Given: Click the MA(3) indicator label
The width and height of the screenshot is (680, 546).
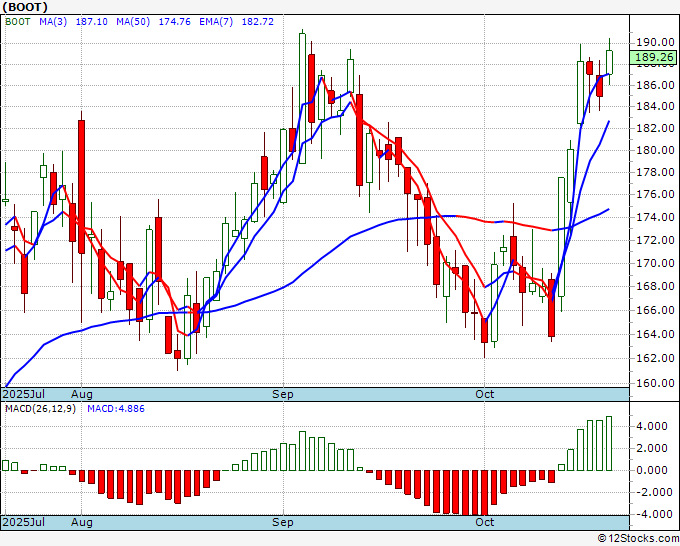Looking at the screenshot, I should pos(53,22).
